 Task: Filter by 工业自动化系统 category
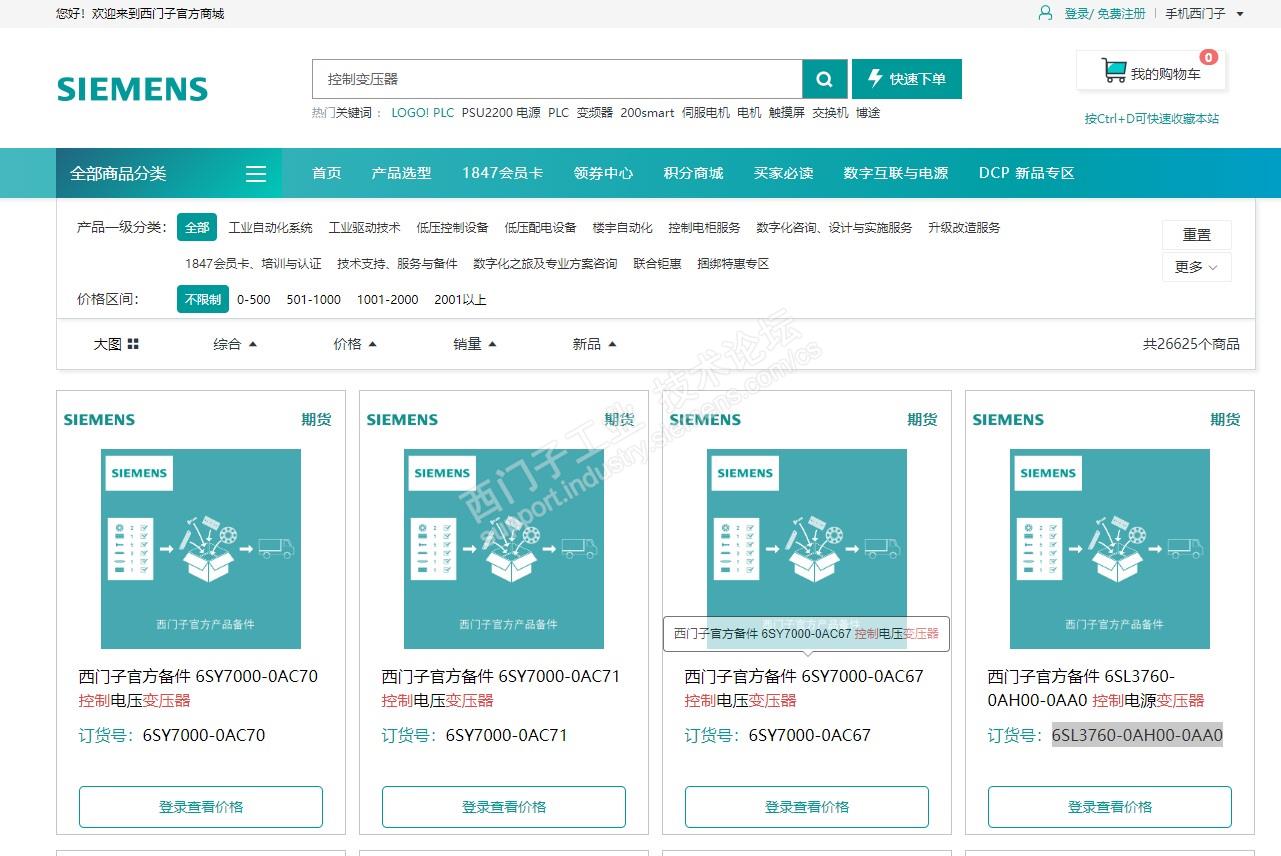pyautogui.click(x=271, y=227)
